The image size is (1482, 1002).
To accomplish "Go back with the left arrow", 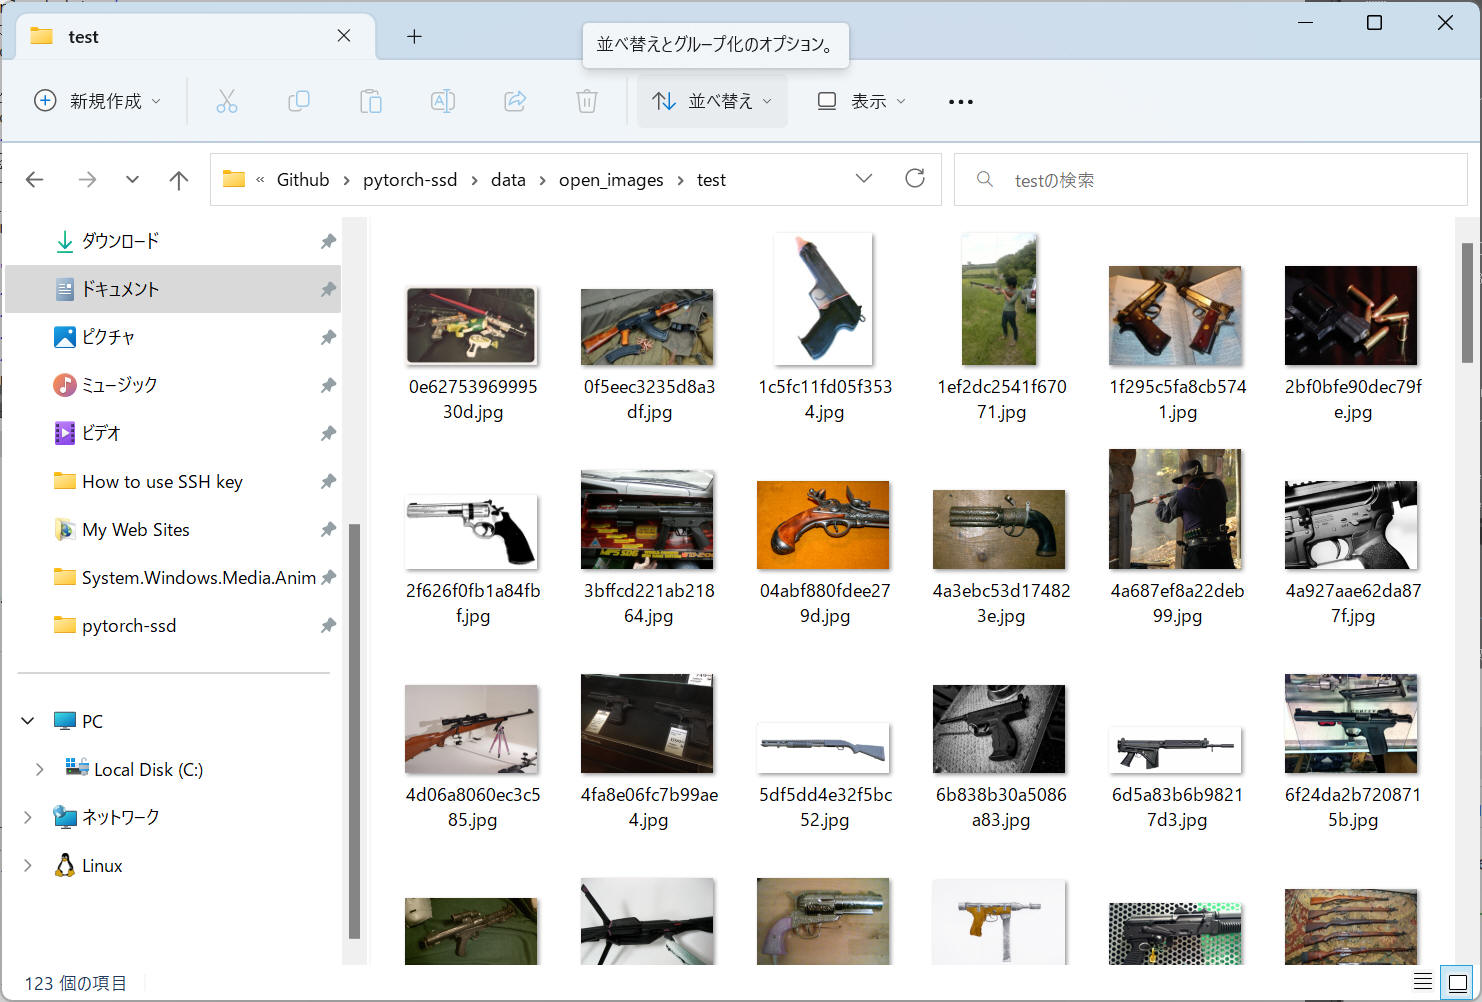I will point(35,180).
